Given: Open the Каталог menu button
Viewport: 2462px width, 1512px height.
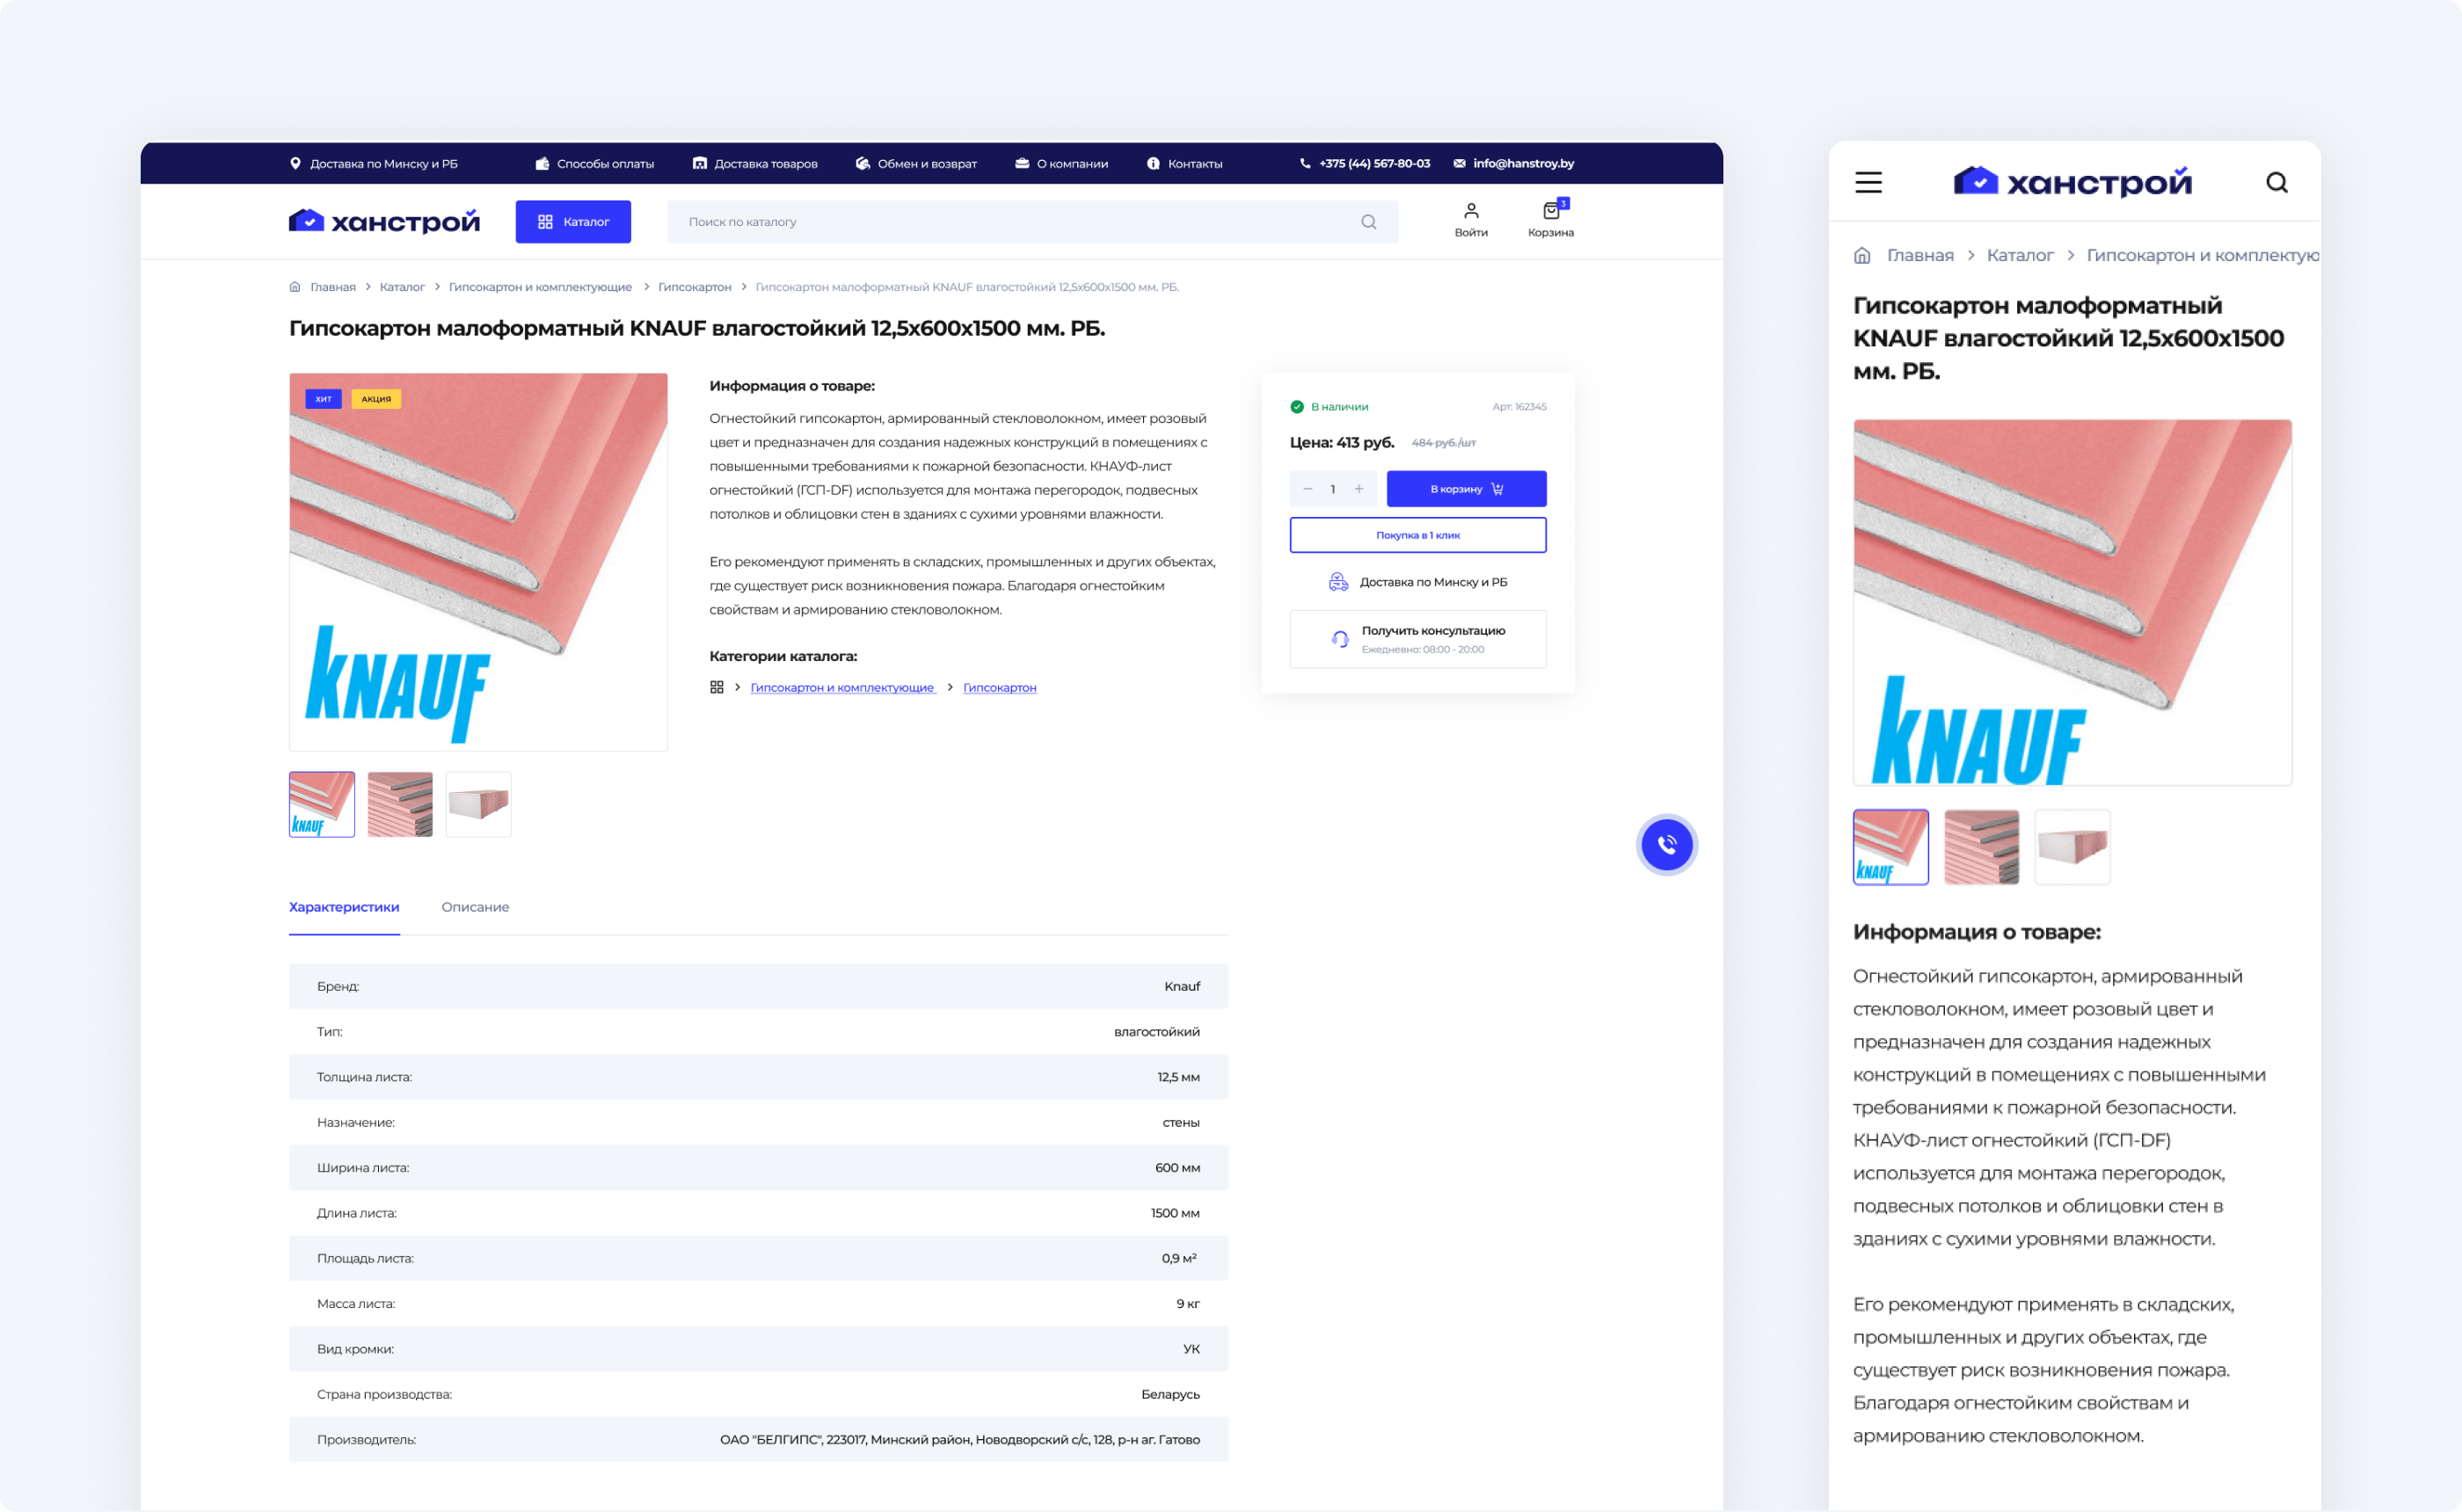Looking at the screenshot, I should point(573,222).
